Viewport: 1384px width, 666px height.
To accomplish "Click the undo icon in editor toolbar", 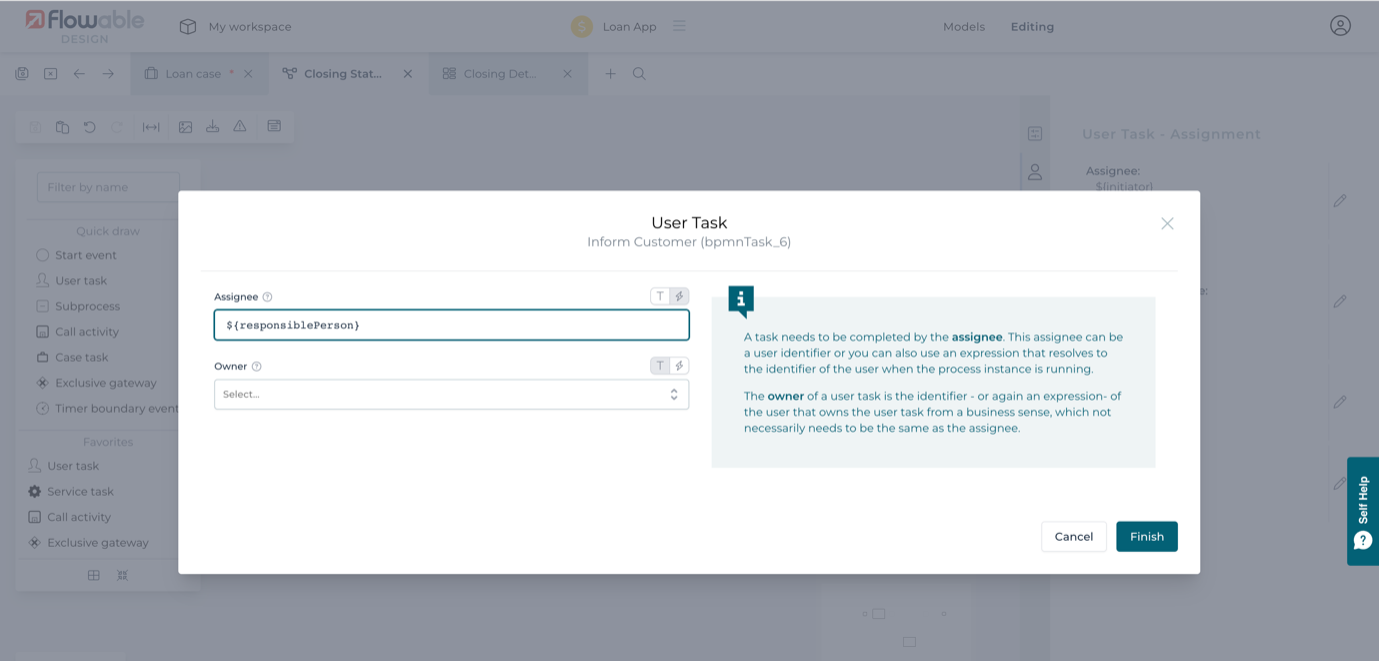I will [90, 127].
